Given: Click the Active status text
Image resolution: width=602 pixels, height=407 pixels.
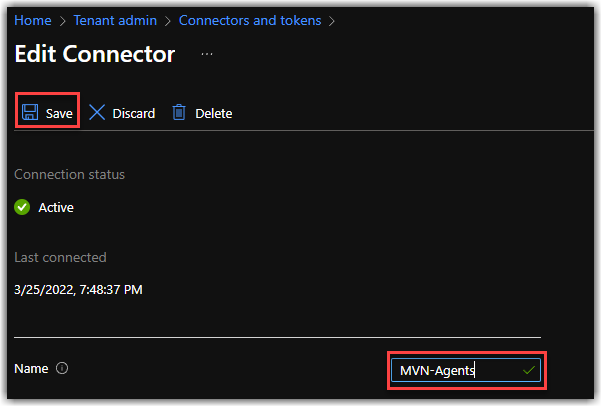Looking at the screenshot, I should [x=56, y=208].
